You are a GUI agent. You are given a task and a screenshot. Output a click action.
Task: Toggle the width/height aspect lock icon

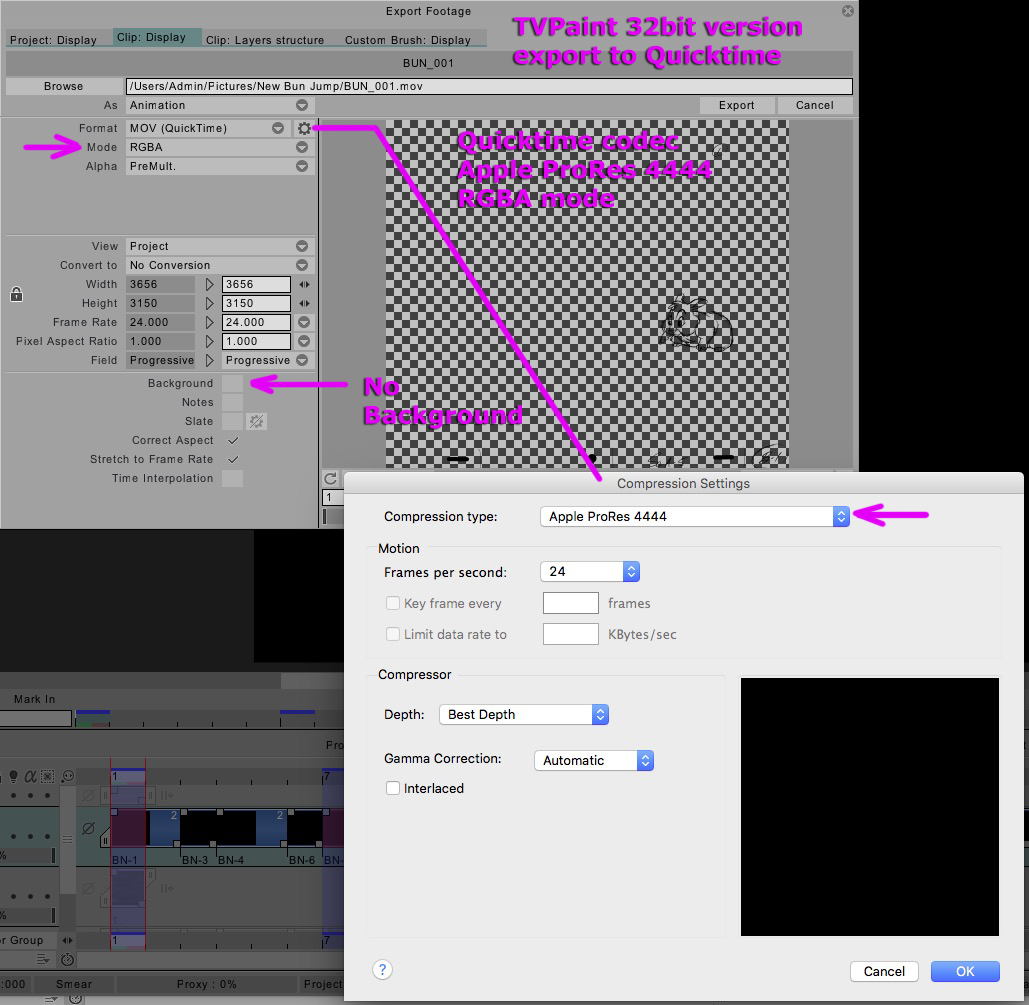tap(16, 294)
